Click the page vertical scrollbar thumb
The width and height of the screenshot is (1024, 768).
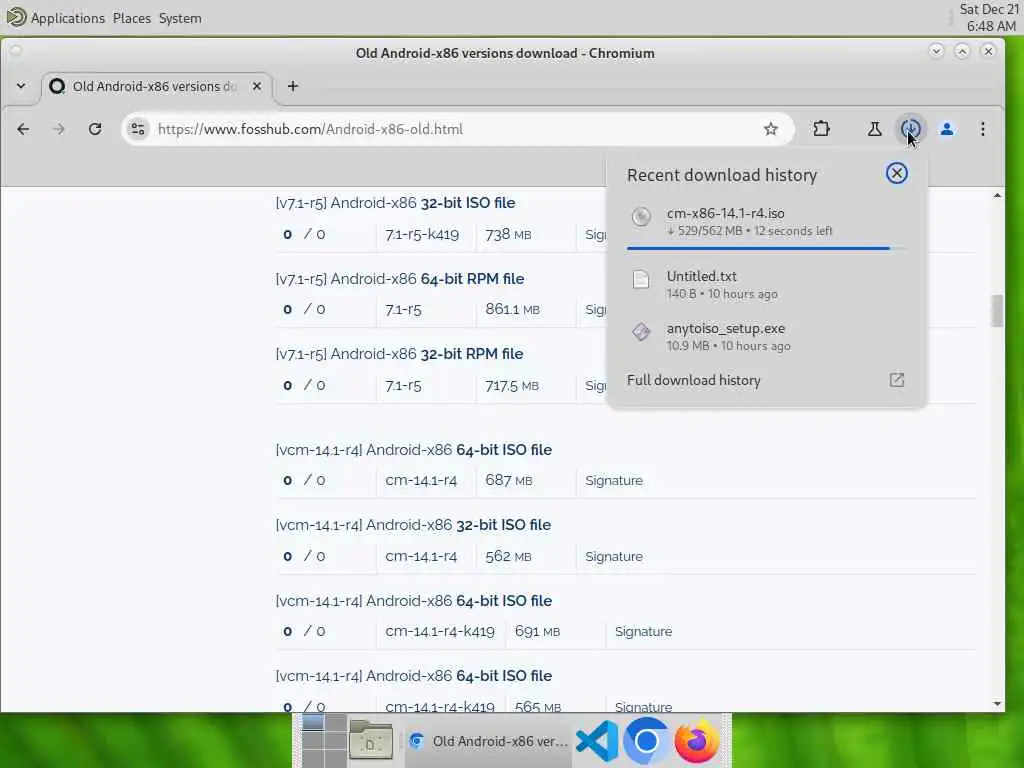(997, 310)
